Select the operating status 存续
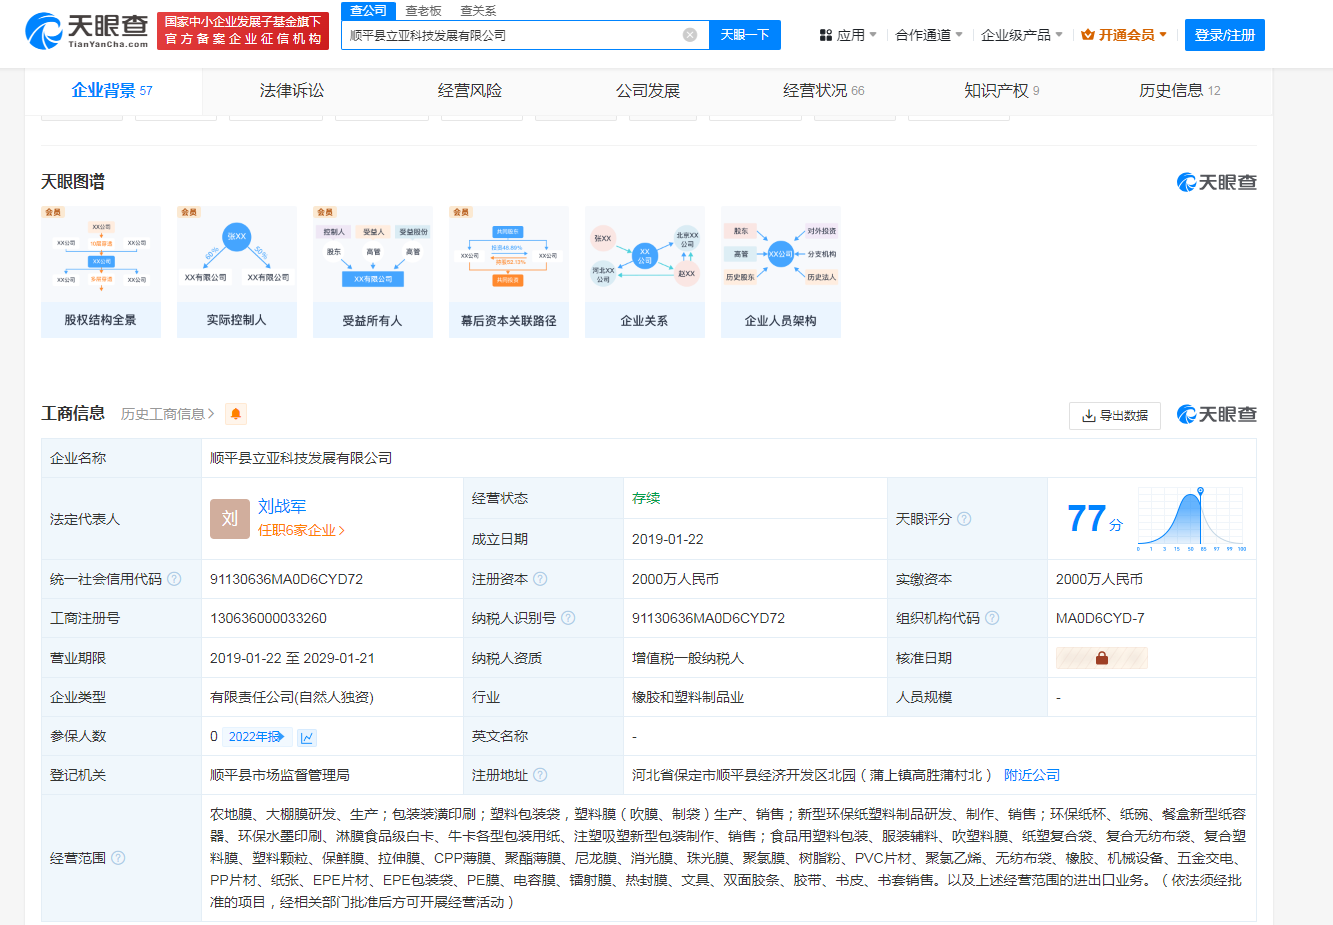This screenshot has height=925, width=1333. point(646,498)
